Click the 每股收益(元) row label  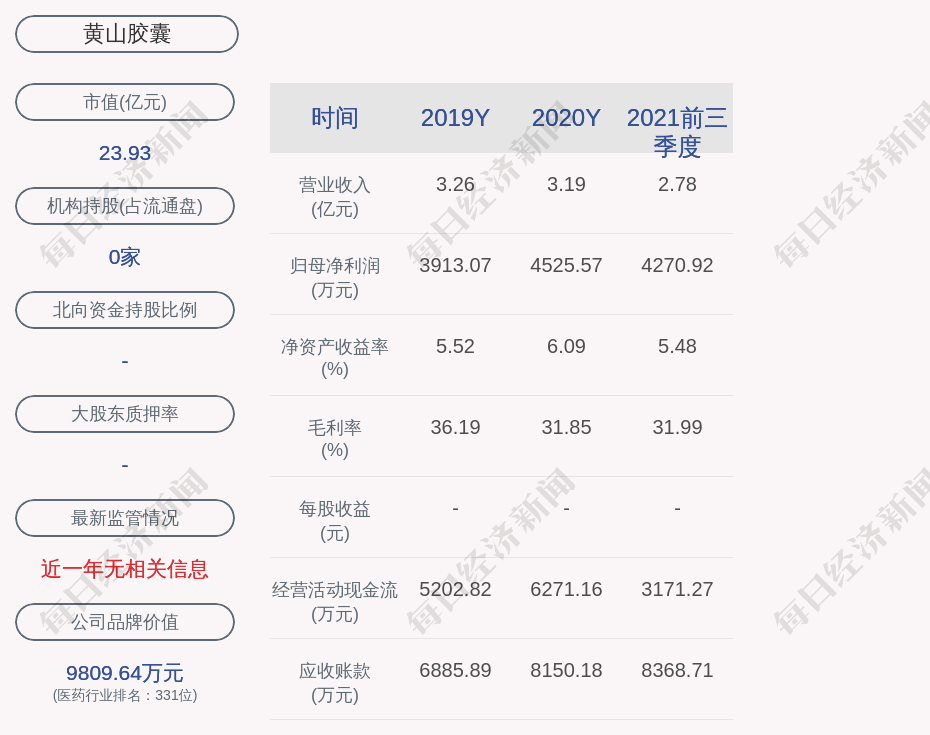coord(335,521)
